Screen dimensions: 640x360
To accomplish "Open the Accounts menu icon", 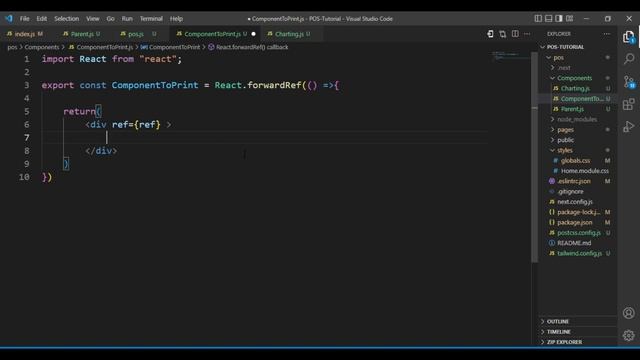I will coord(629,313).
